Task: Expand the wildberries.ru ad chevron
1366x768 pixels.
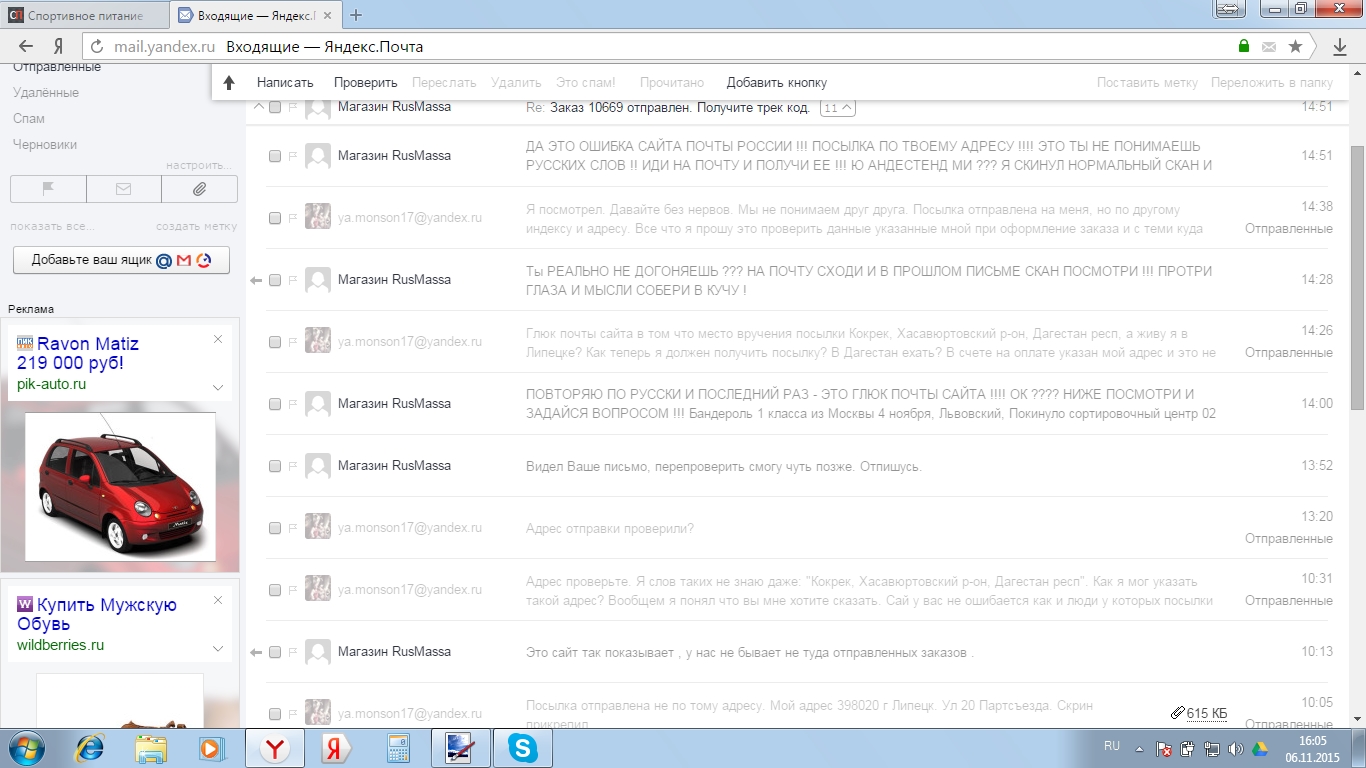Action: tap(218, 648)
